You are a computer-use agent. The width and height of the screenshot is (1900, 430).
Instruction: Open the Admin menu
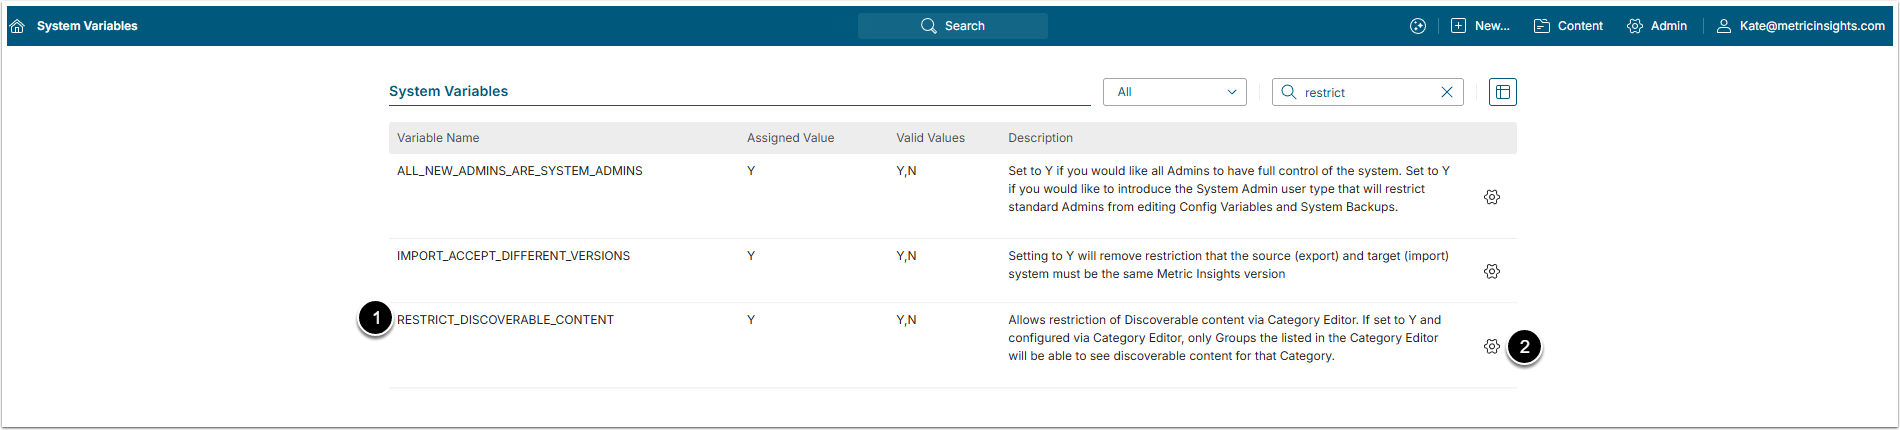click(1657, 26)
